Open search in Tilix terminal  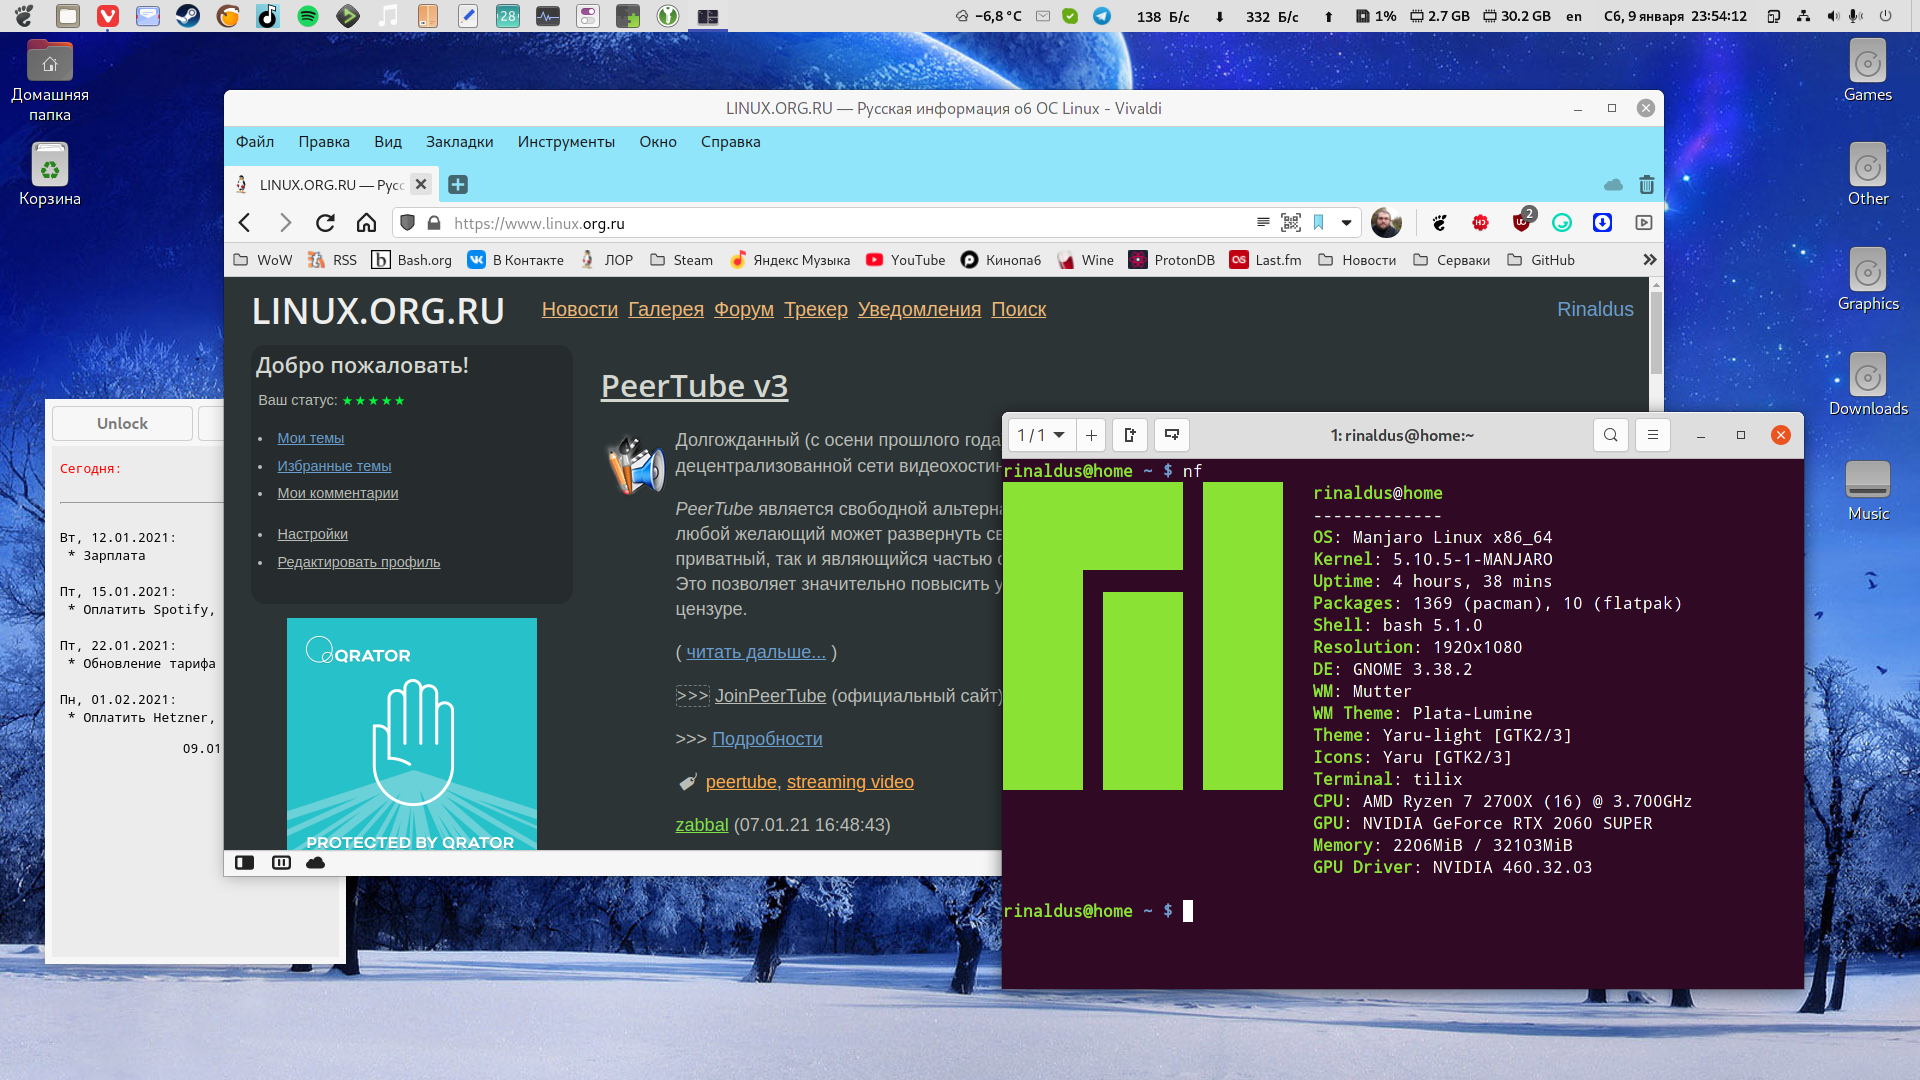[x=1610, y=435]
